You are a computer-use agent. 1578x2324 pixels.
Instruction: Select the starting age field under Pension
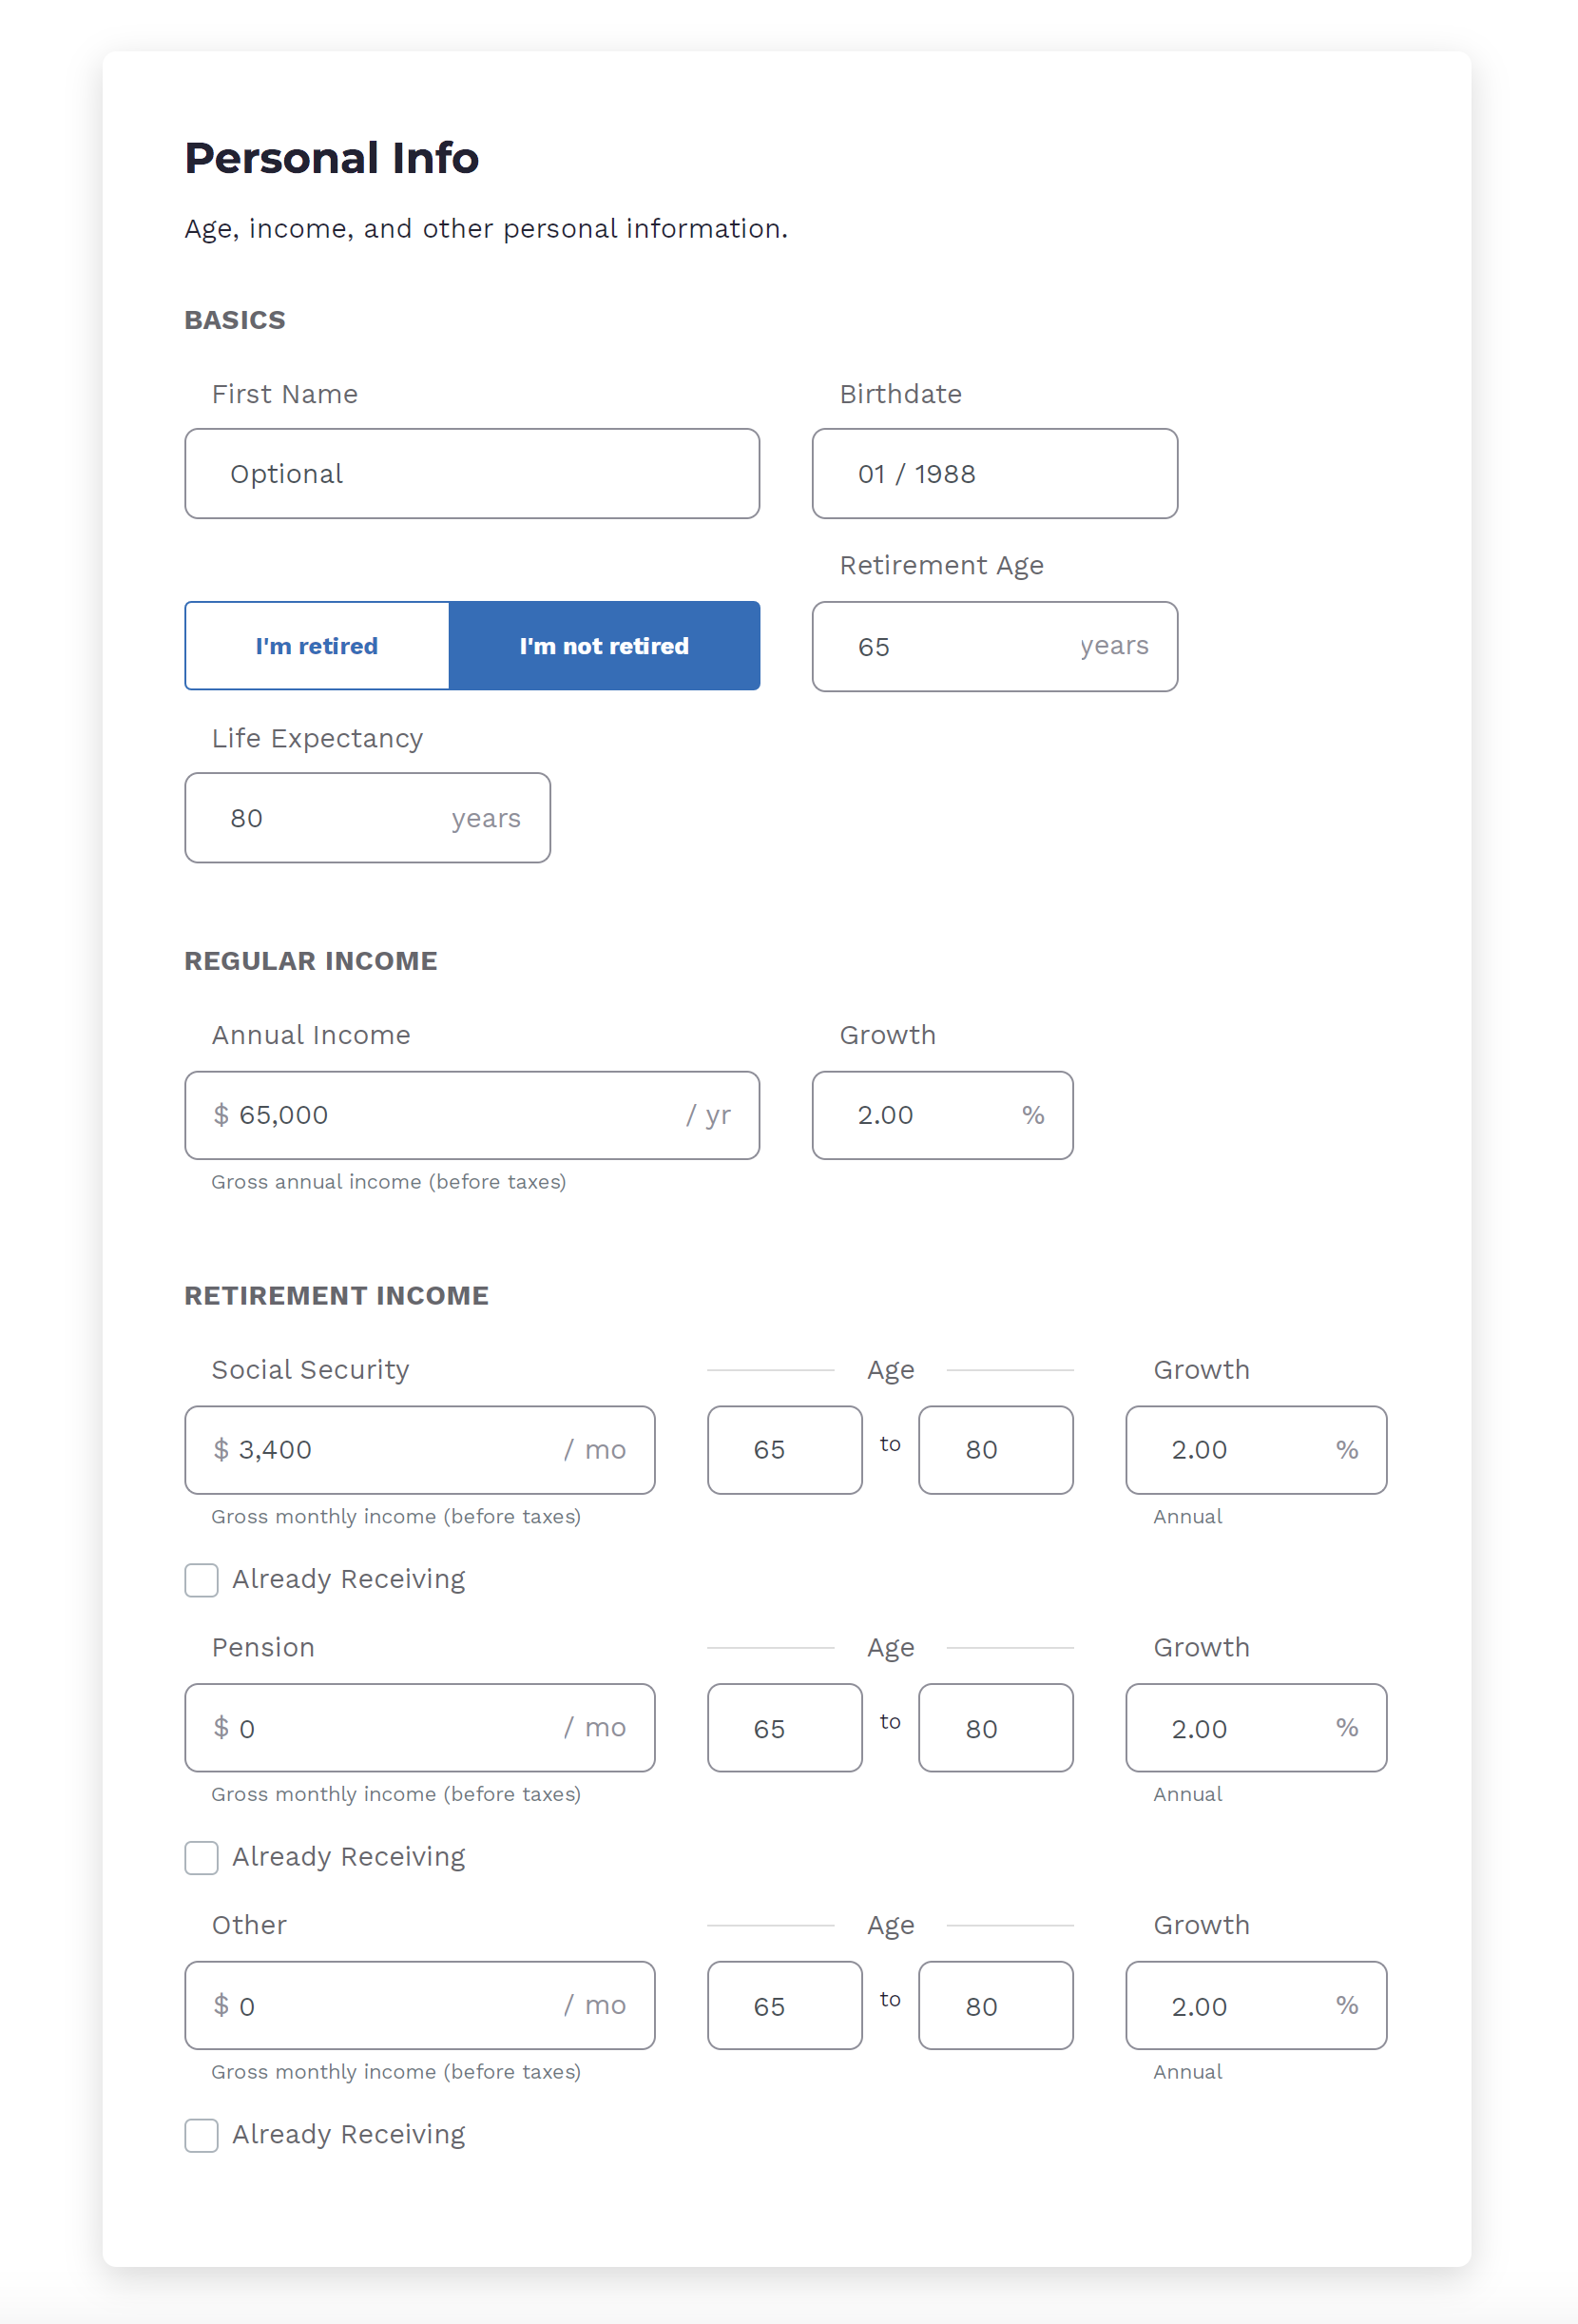tap(784, 1728)
